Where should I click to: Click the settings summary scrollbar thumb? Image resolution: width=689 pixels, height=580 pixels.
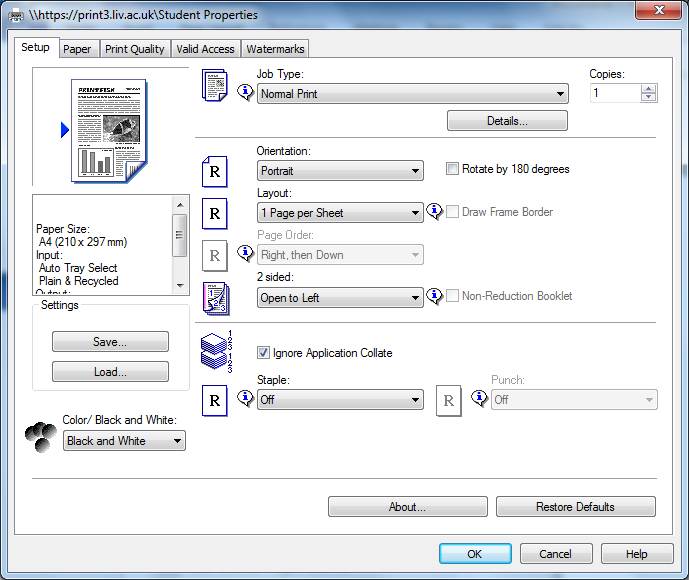pos(180,236)
